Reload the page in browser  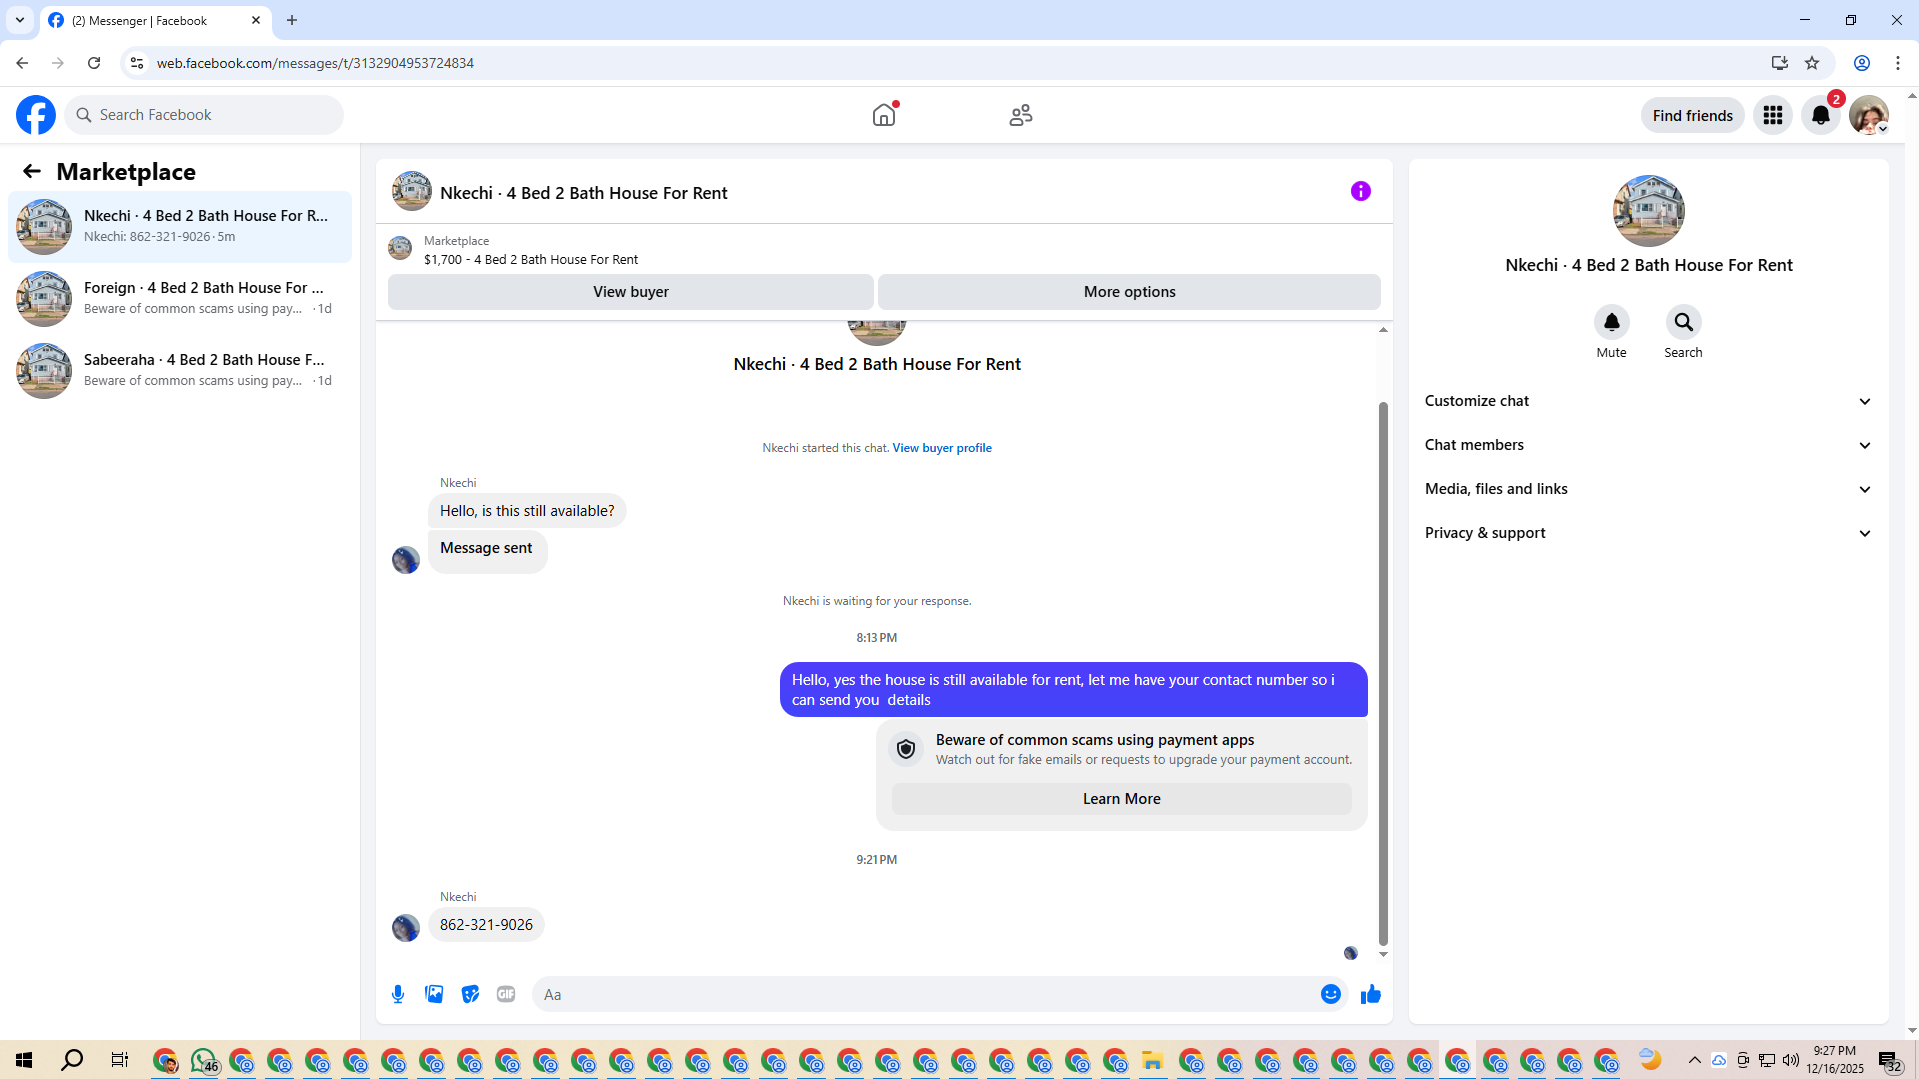pyautogui.click(x=94, y=63)
